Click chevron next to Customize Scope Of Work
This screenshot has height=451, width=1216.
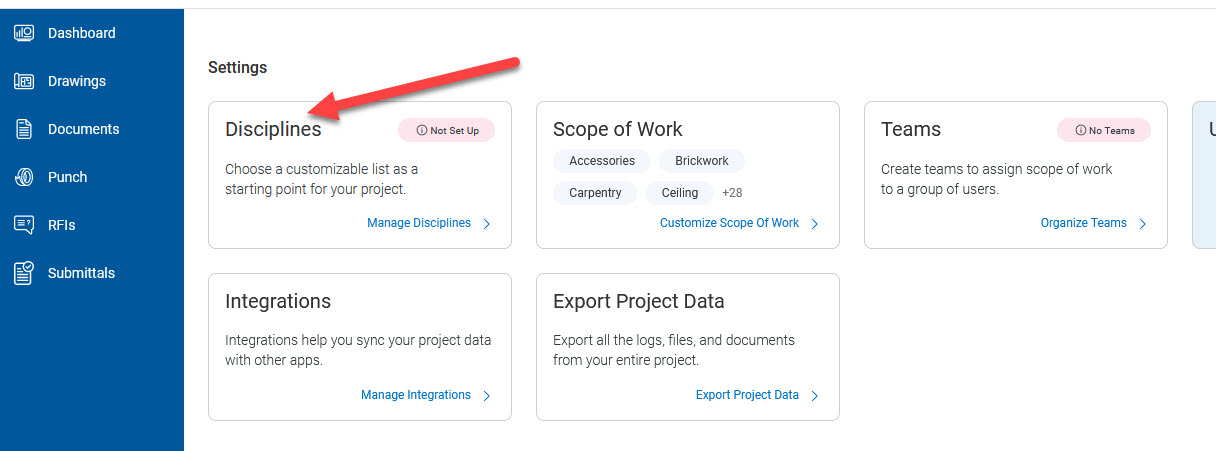click(x=815, y=224)
